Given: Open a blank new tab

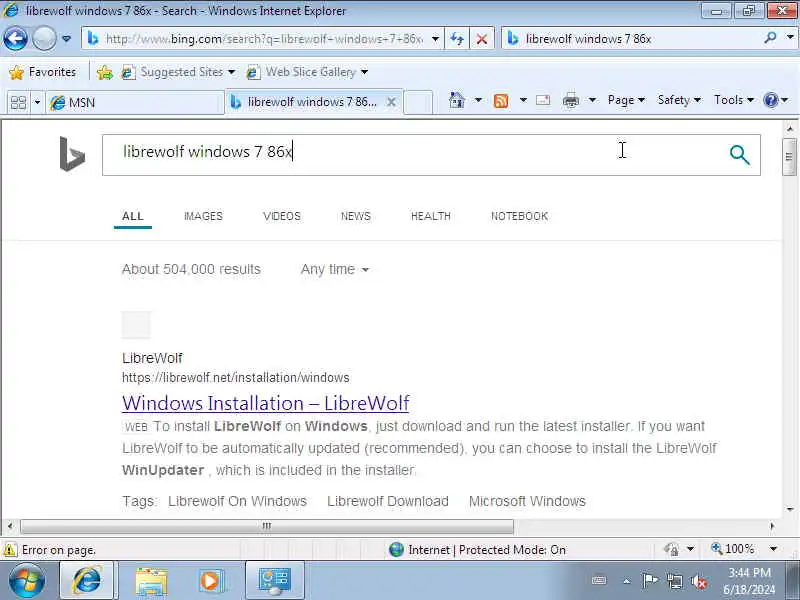Looking at the screenshot, I should pos(418,102).
